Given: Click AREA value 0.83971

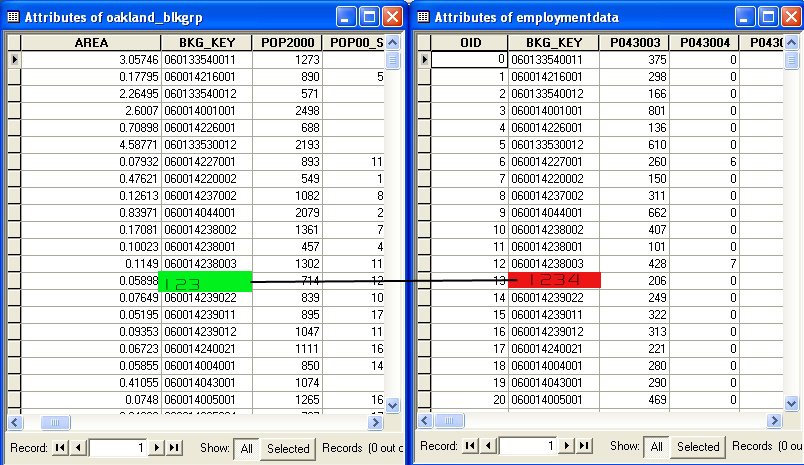Looking at the screenshot, I should 91,212.
